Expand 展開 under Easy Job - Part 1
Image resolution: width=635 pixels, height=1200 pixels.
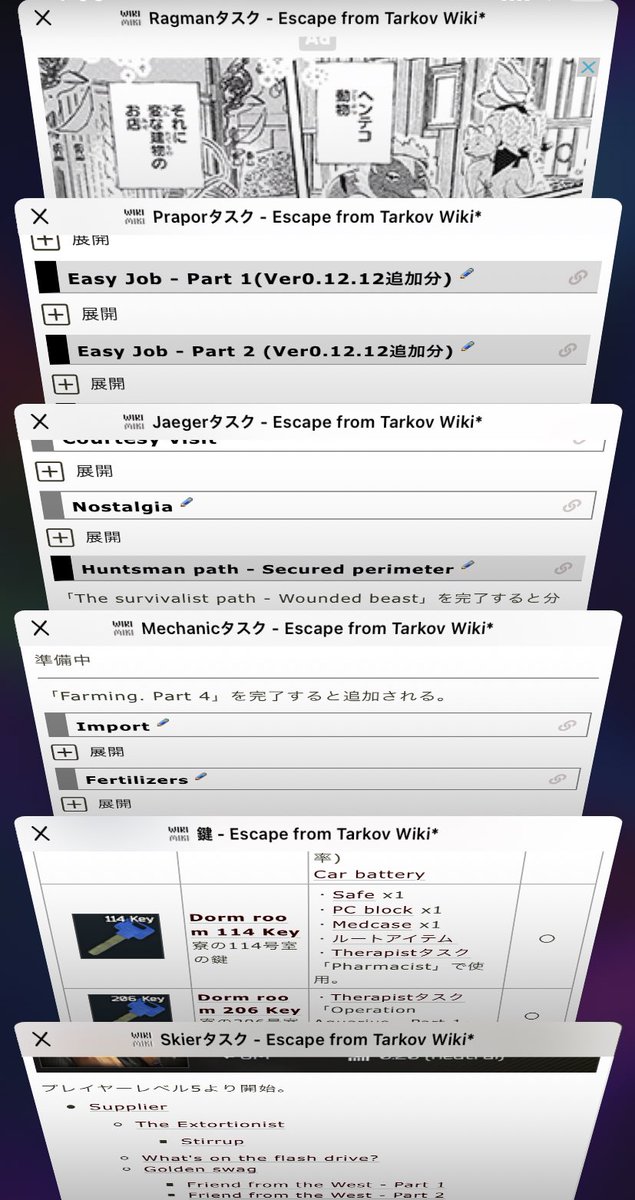(x=81, y=314)
